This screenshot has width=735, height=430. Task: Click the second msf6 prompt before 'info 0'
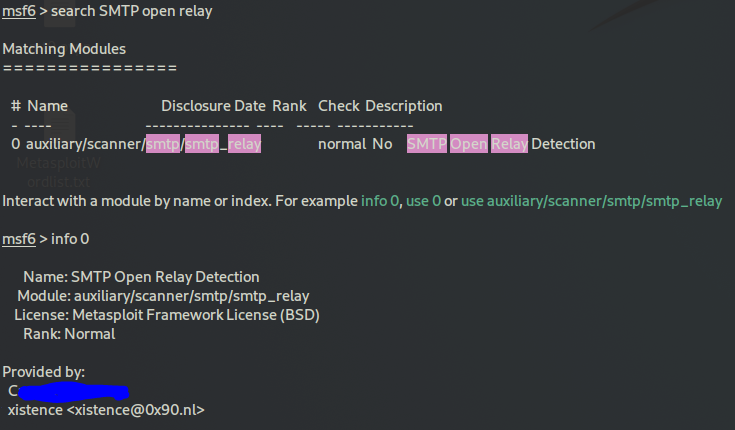pos(19,239)
